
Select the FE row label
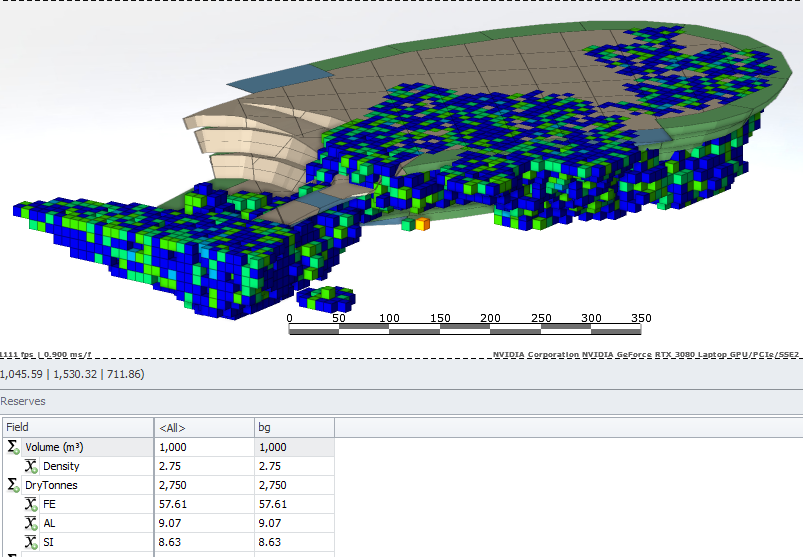click(x=49, y=504)
